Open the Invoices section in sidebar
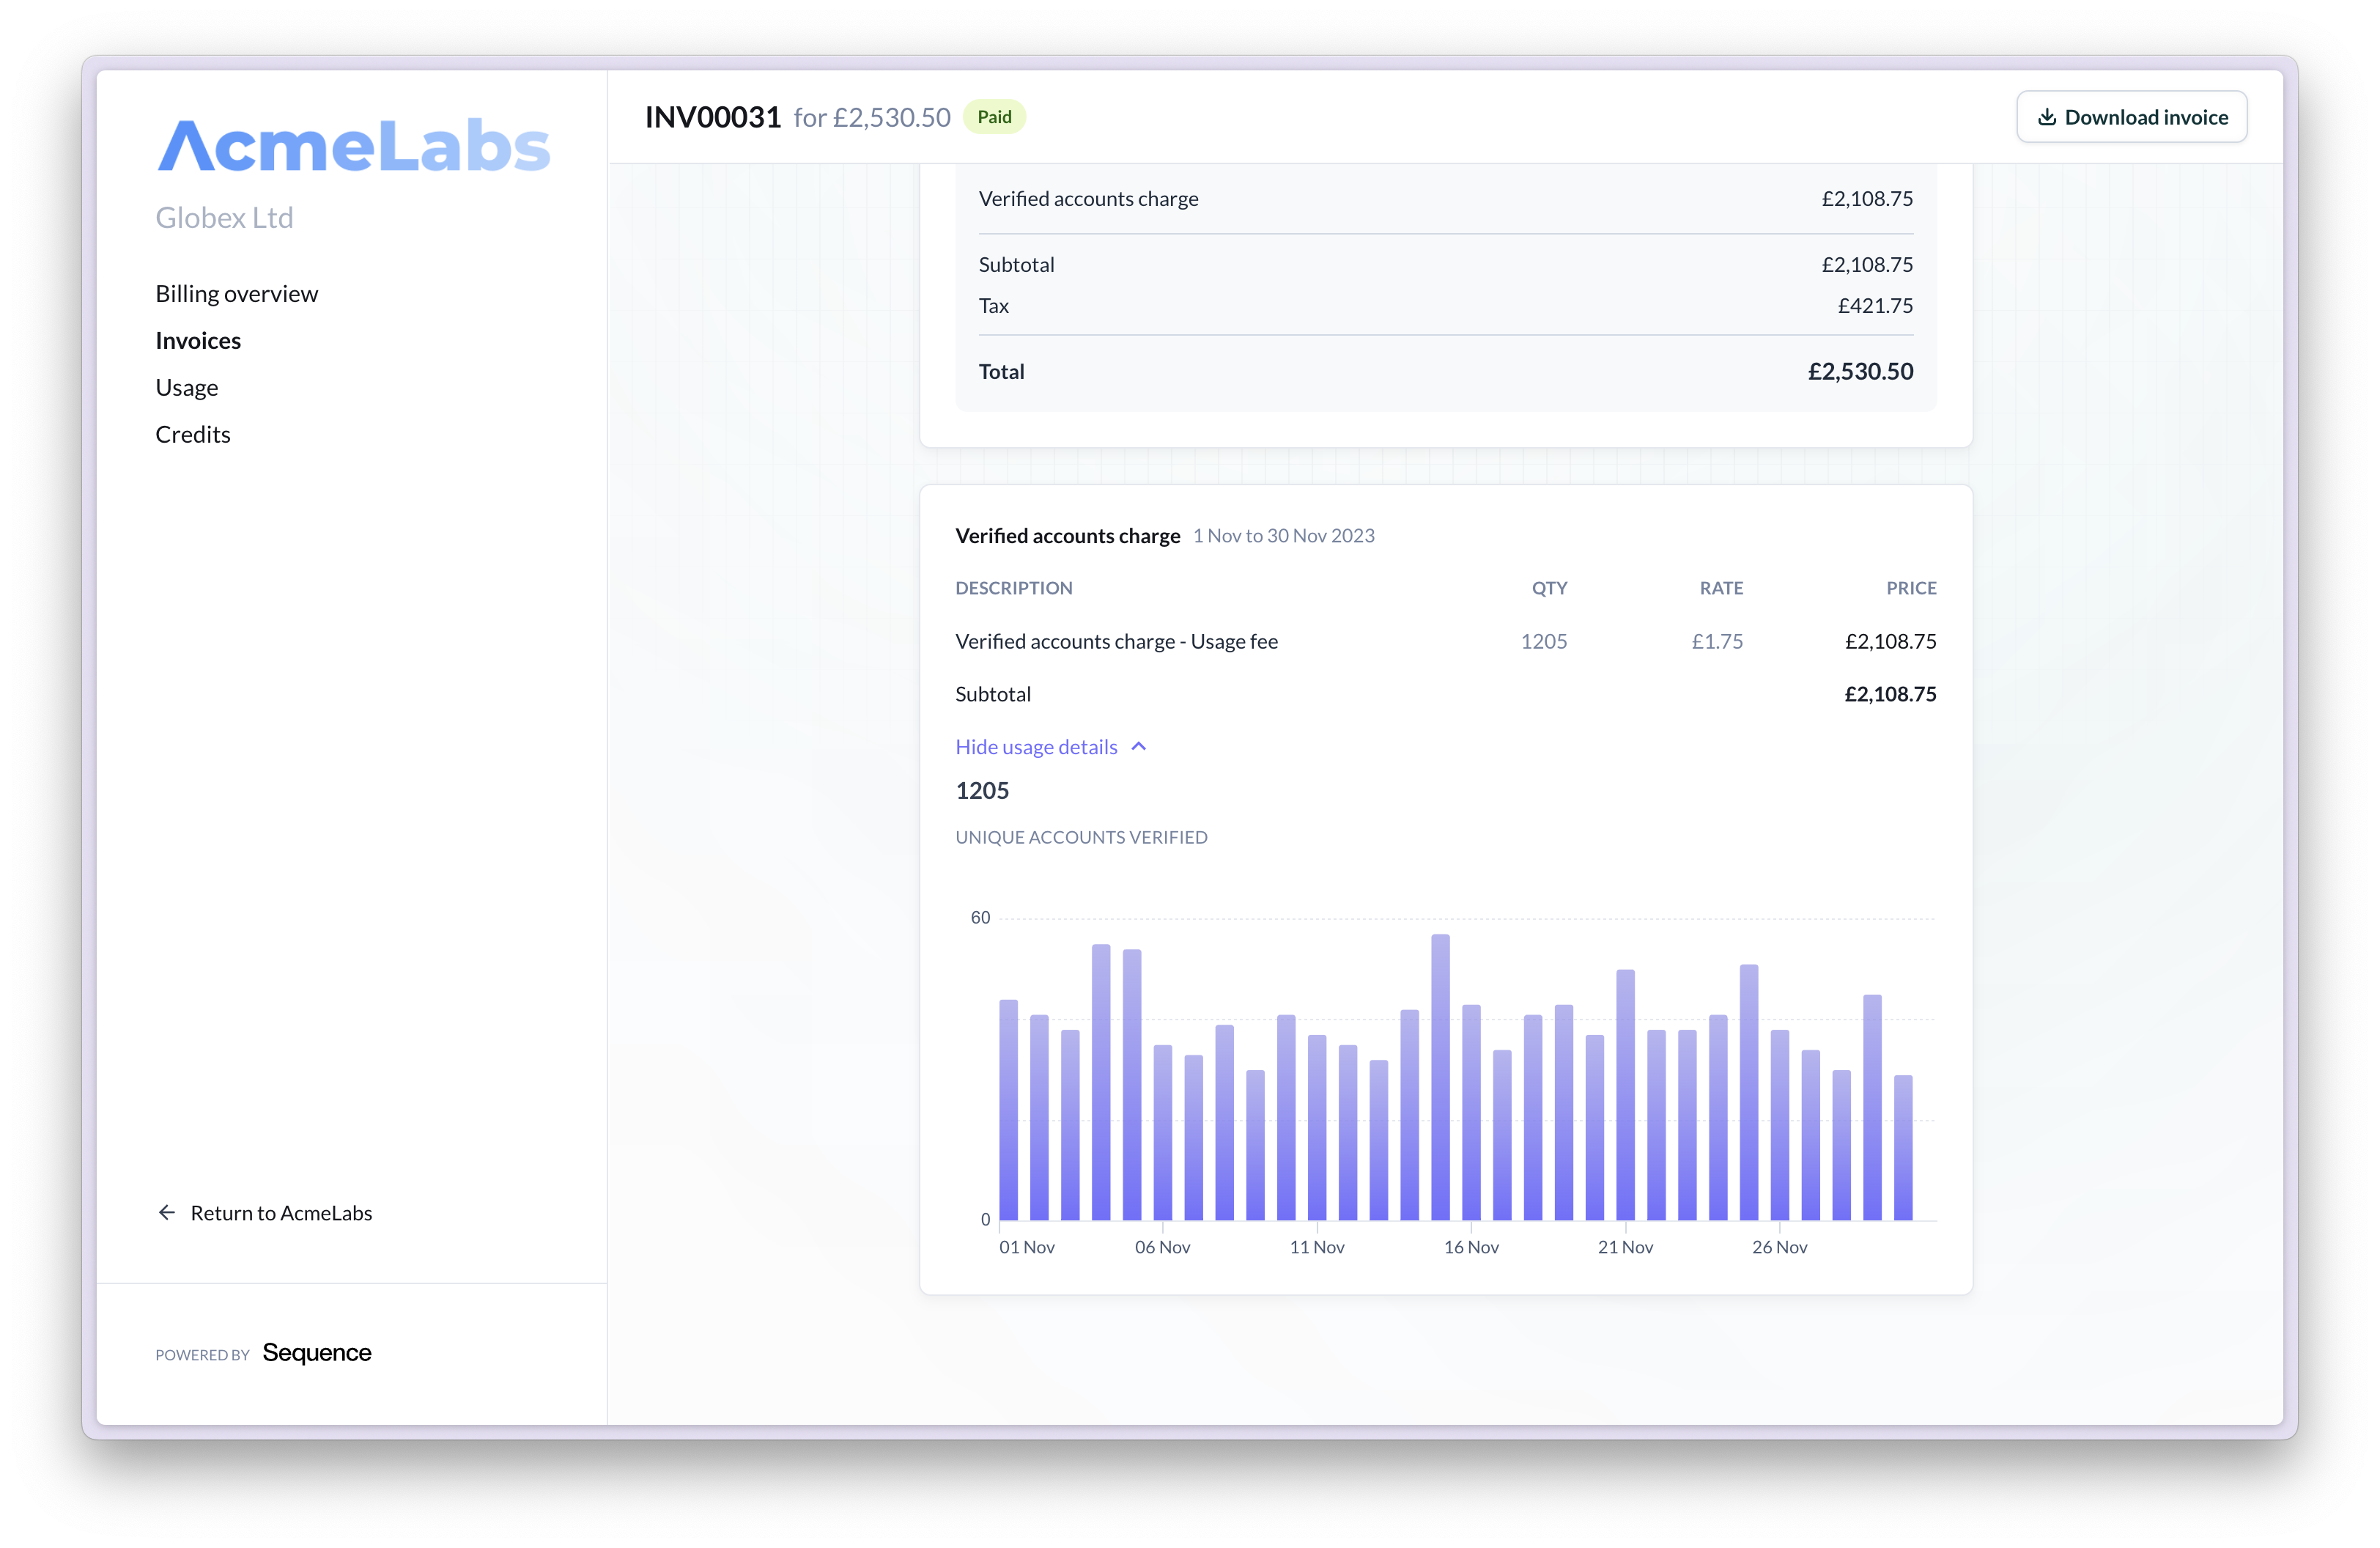2380x1548 pixels. click(198, 340)
